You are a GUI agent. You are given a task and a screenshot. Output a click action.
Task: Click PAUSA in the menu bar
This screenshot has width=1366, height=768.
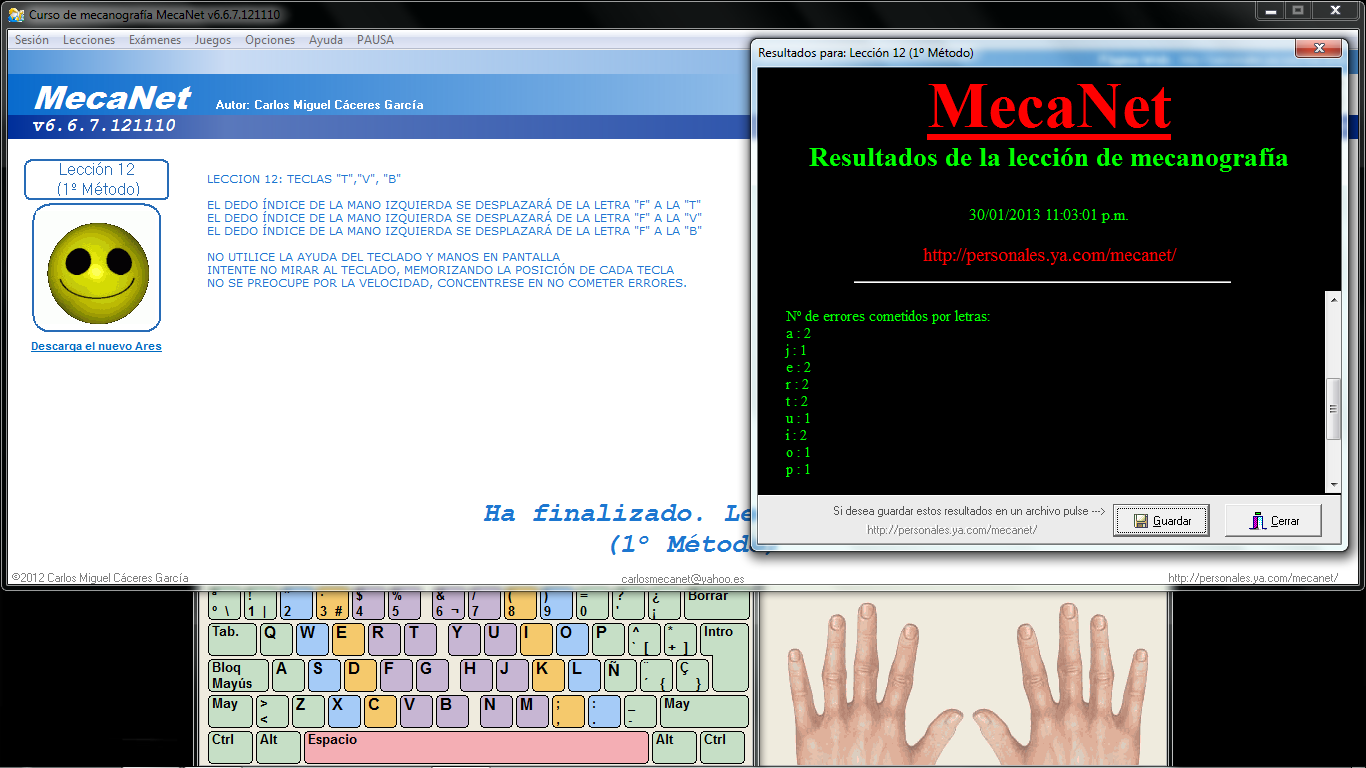[x=376, y=40]
